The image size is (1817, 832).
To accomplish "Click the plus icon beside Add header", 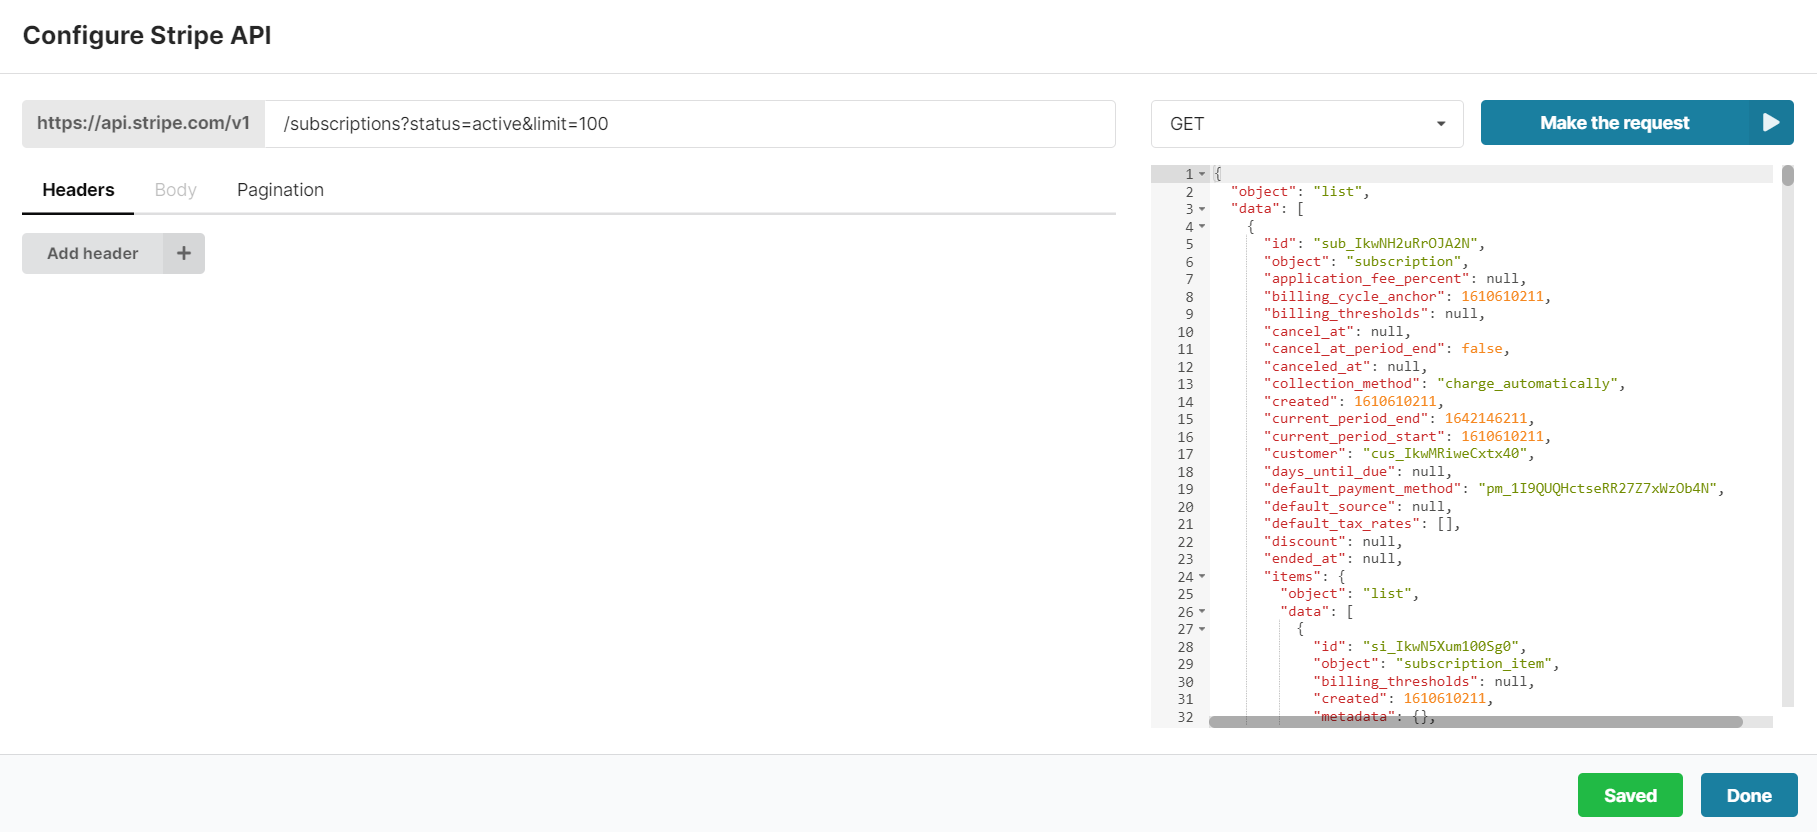I will [184, 254].
